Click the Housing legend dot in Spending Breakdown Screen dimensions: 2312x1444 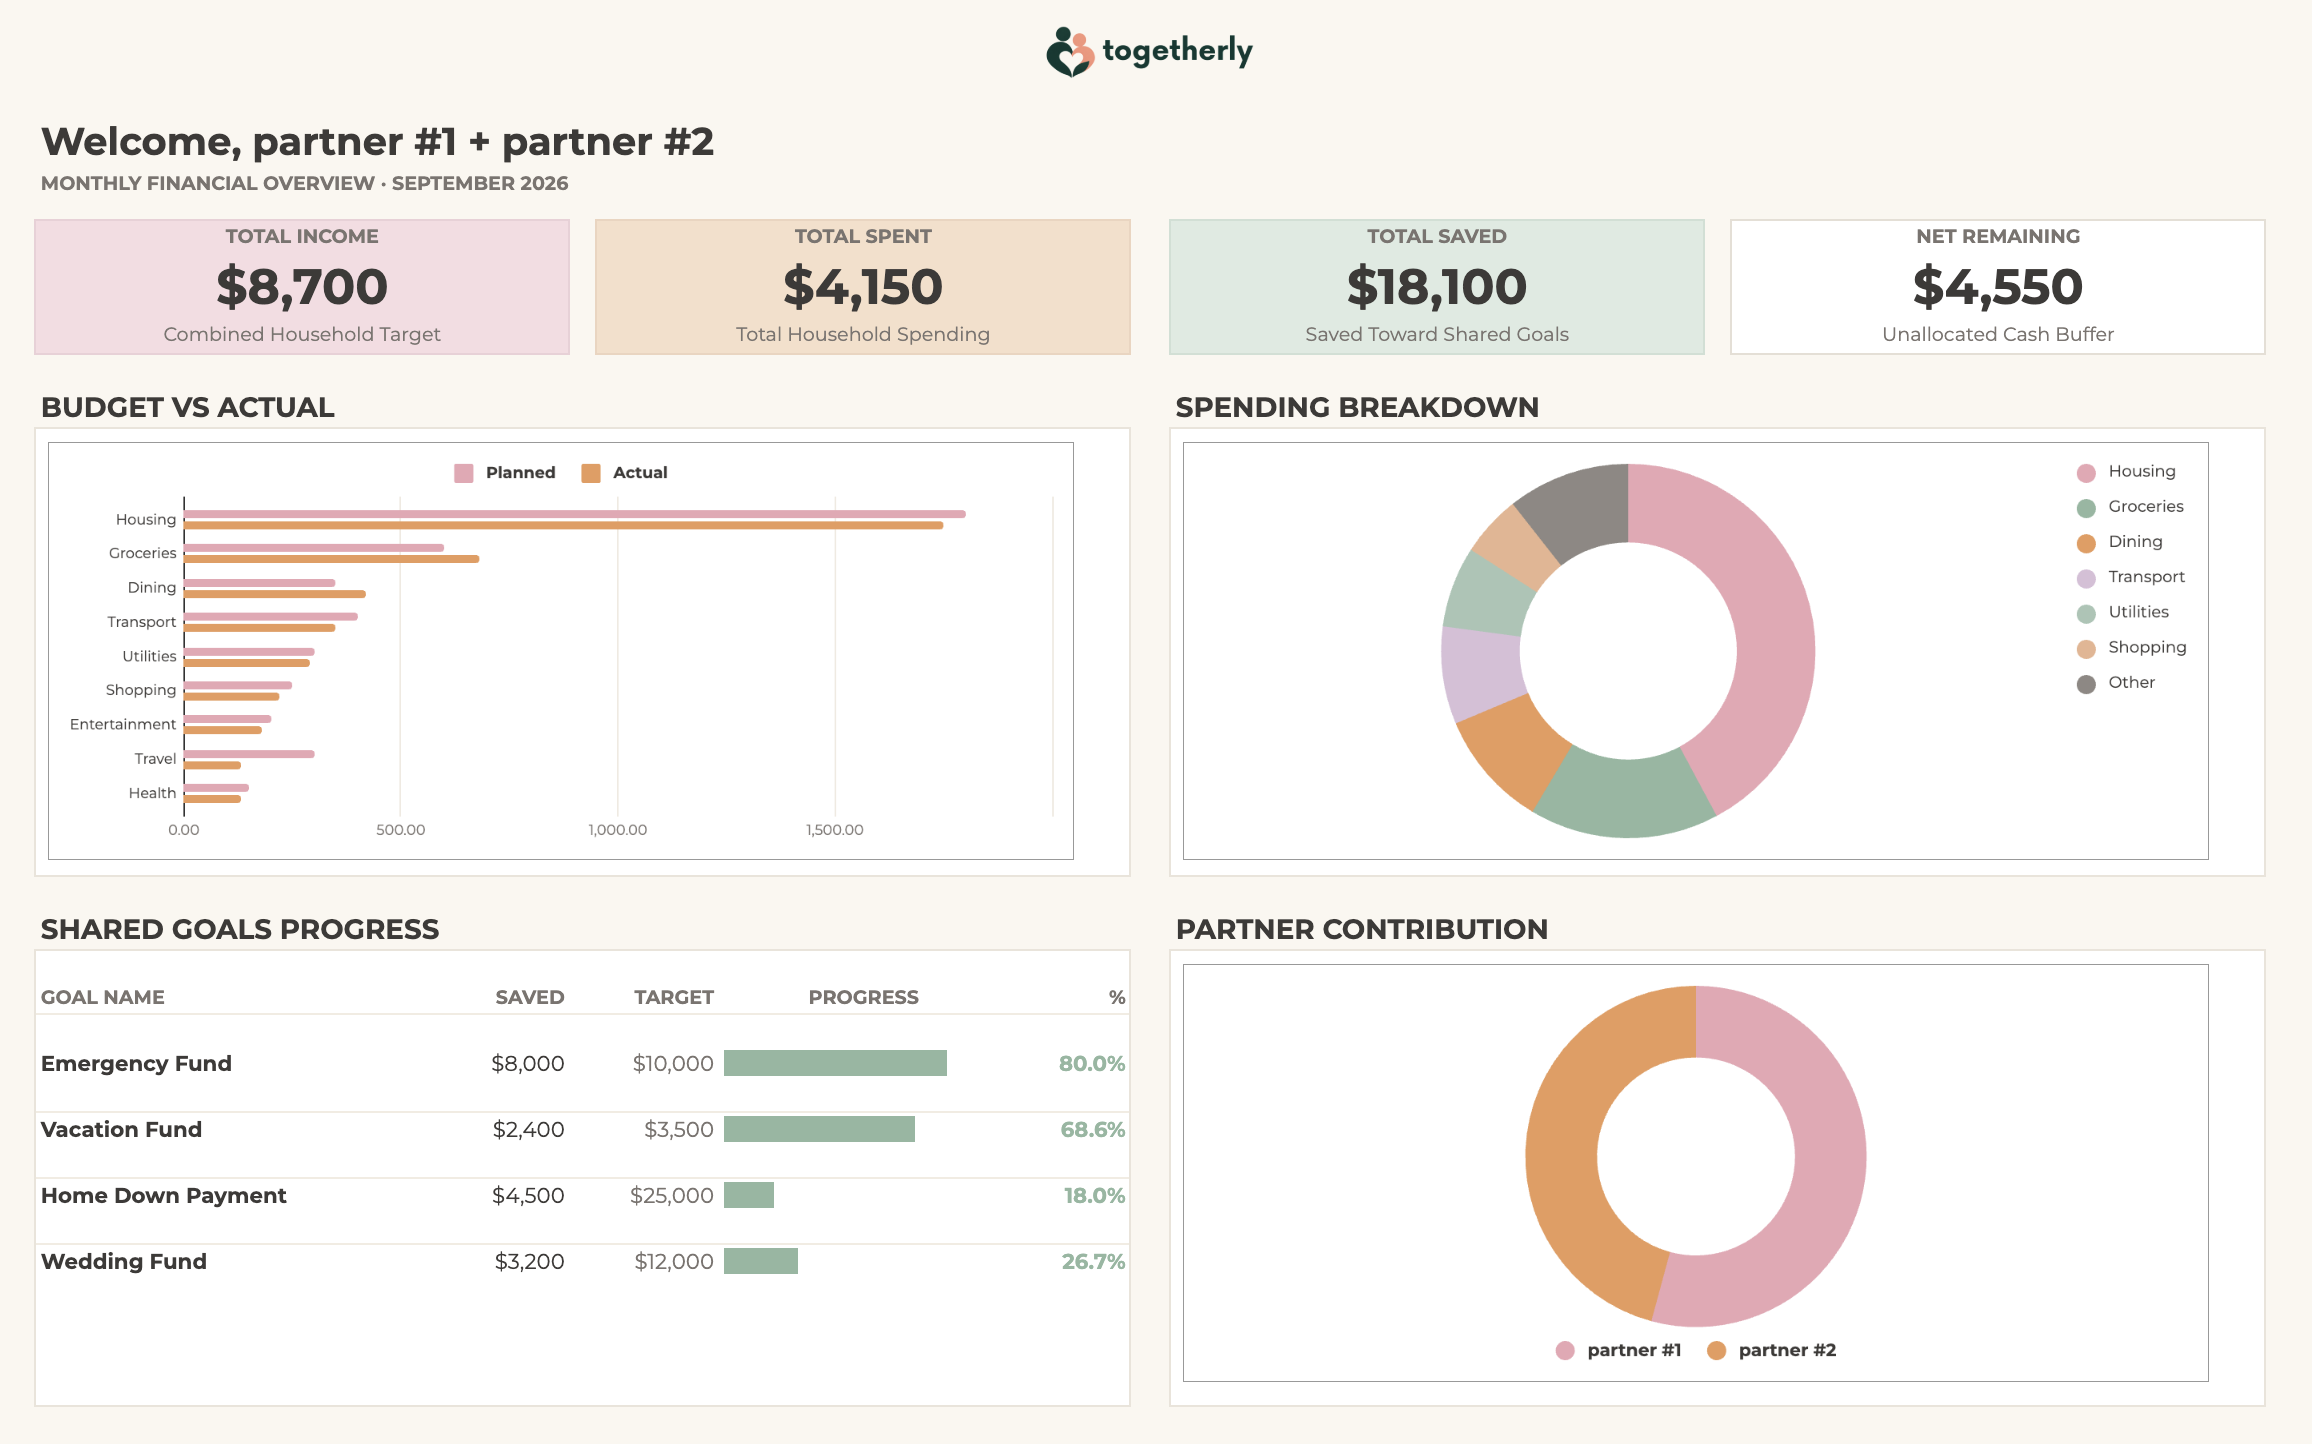click(x=2086, y=473)
